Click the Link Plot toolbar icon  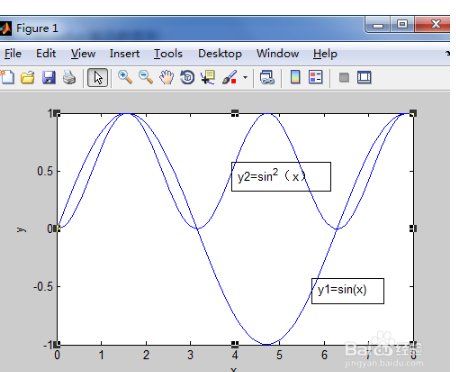point(267,77)
